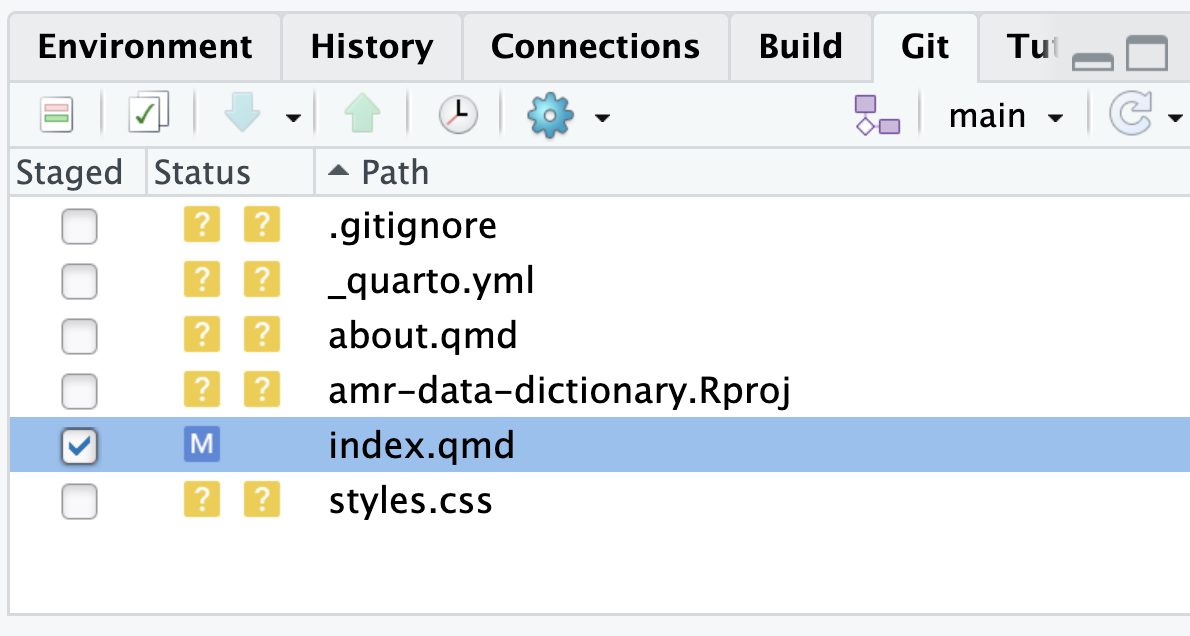
Task: Stage the styles.css file
Action: (x=80, y=501)
